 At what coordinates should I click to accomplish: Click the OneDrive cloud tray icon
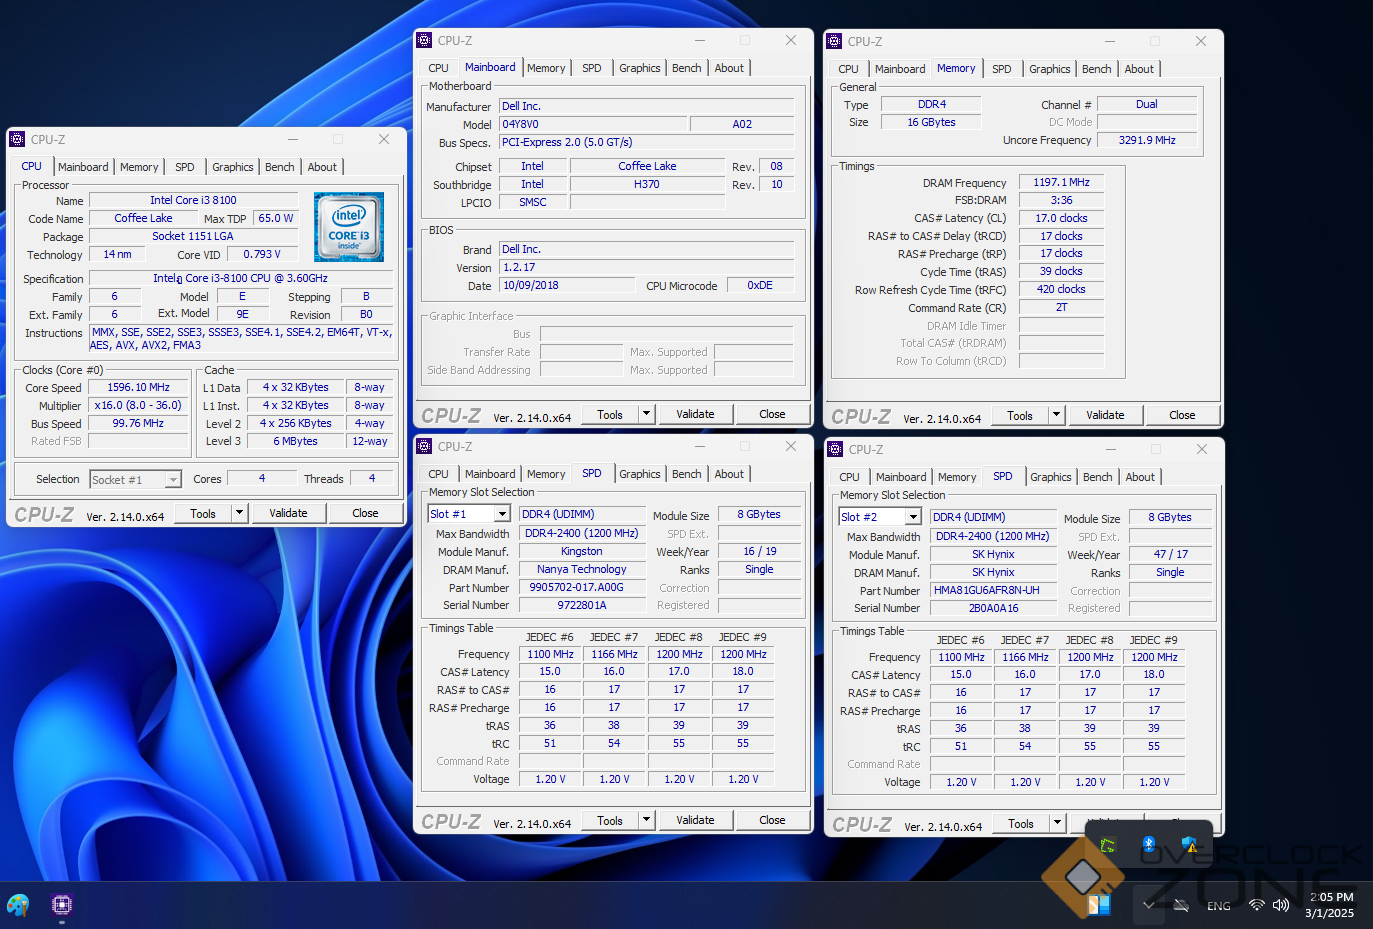click(1181, 905)
